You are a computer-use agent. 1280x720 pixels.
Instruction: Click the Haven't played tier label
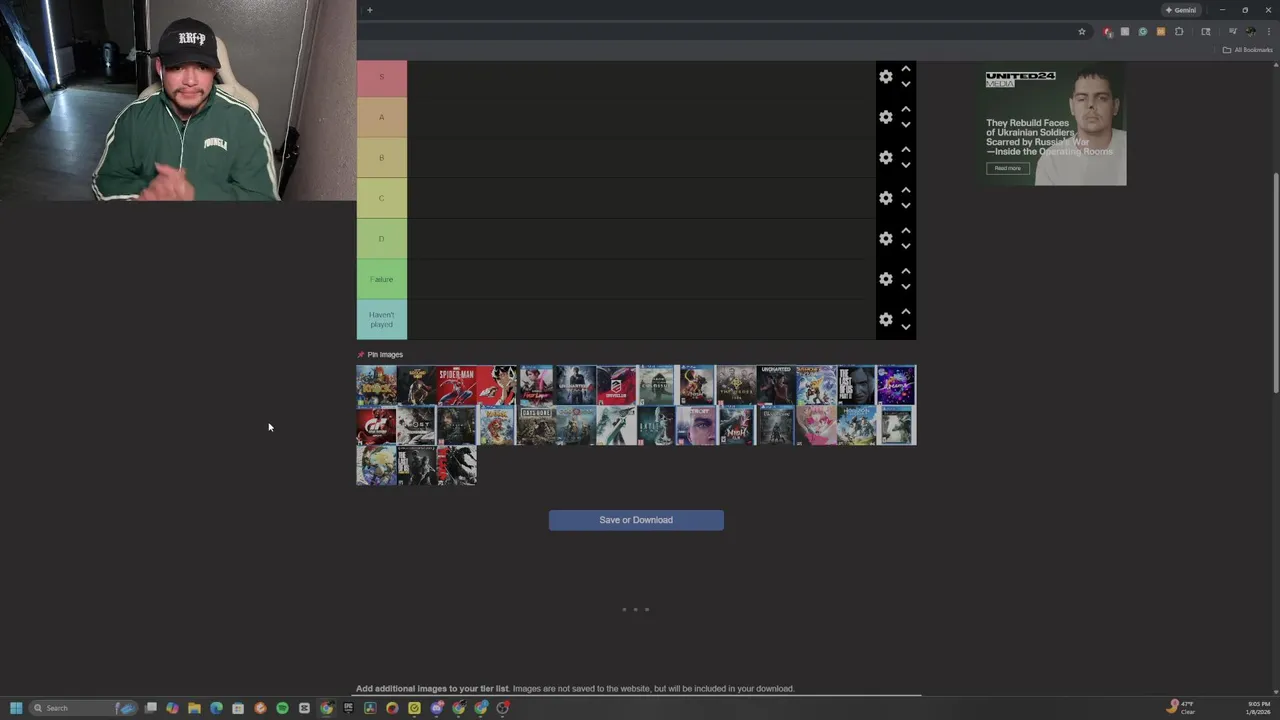click(x=381, y=319)
